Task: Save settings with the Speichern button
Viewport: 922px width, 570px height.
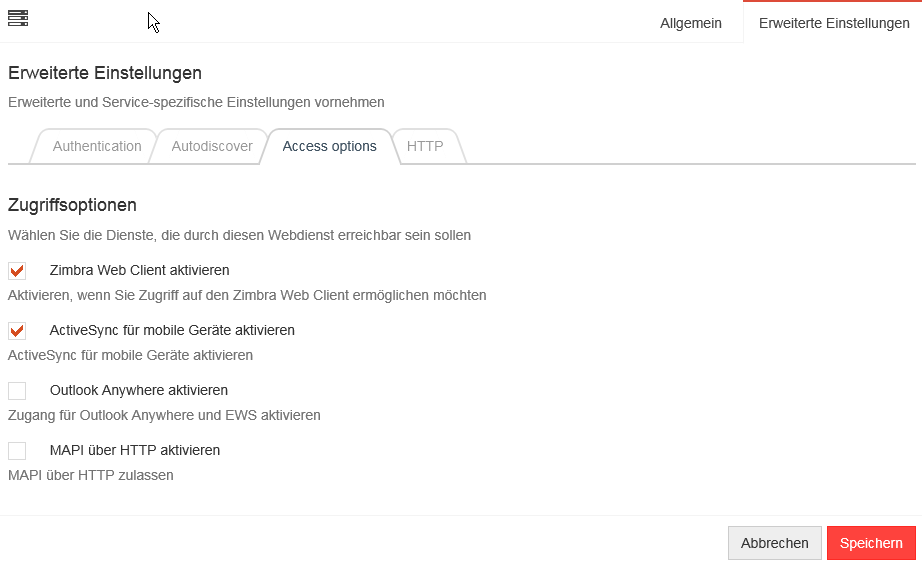Action: [871, 543]
